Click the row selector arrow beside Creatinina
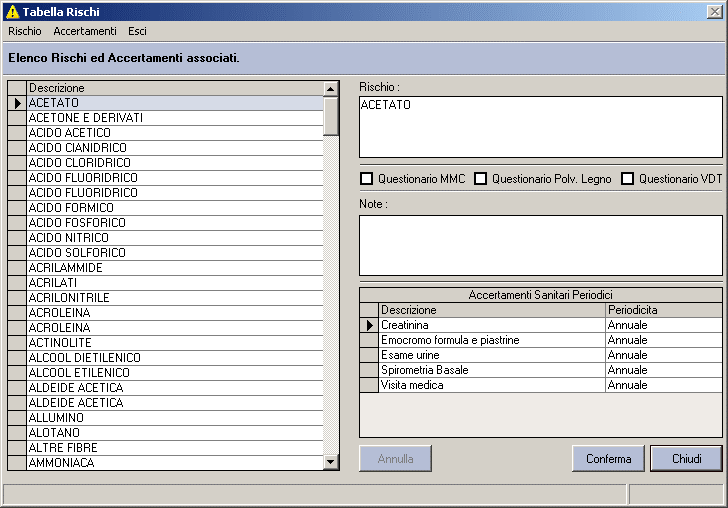This screenshot has width=728, height=508. tap(370, 325)
